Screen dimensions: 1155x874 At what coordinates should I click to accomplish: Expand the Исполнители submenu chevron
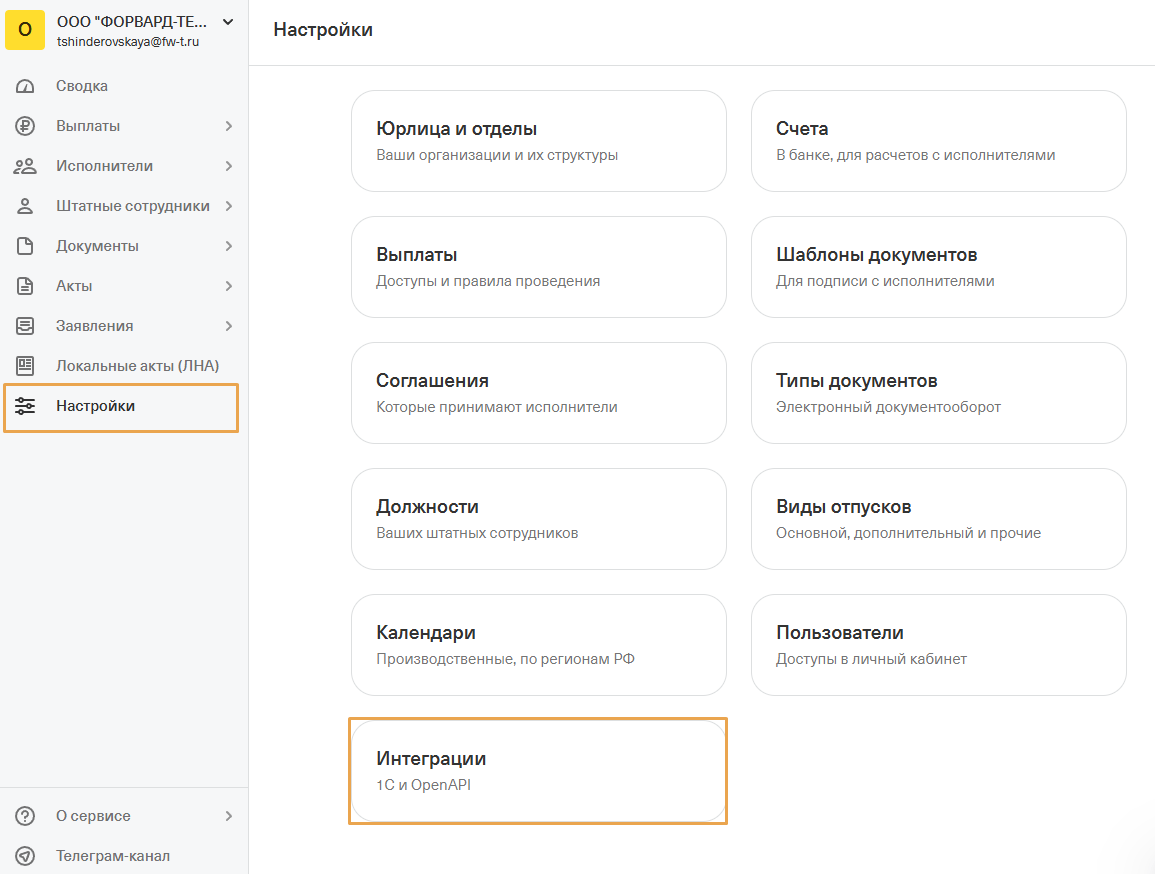coord(229,166)
